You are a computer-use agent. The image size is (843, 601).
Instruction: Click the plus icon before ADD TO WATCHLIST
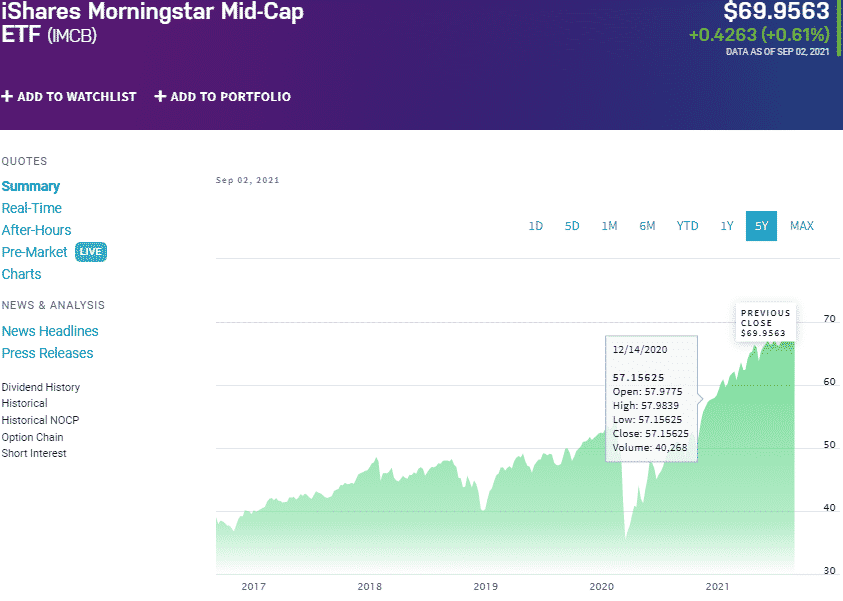coord(7,96)
